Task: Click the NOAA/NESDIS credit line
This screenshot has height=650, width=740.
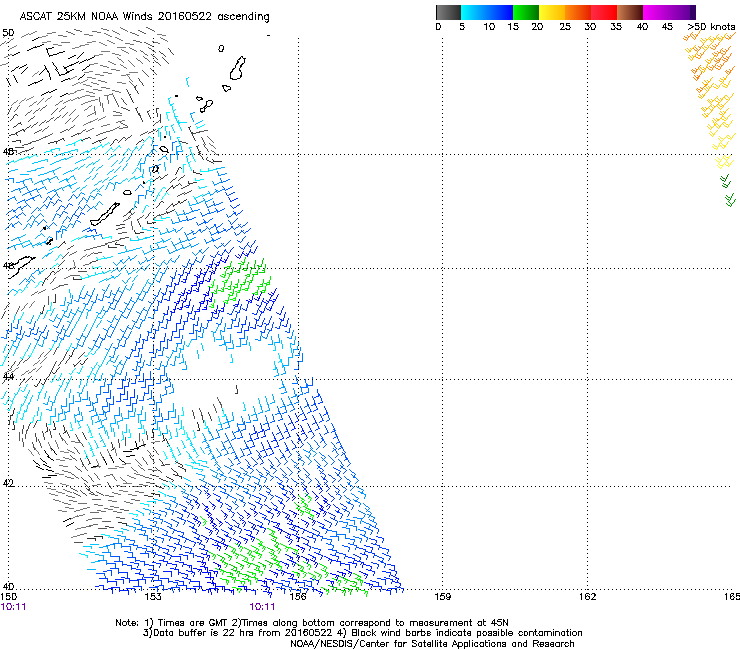Action: [432, 644]
